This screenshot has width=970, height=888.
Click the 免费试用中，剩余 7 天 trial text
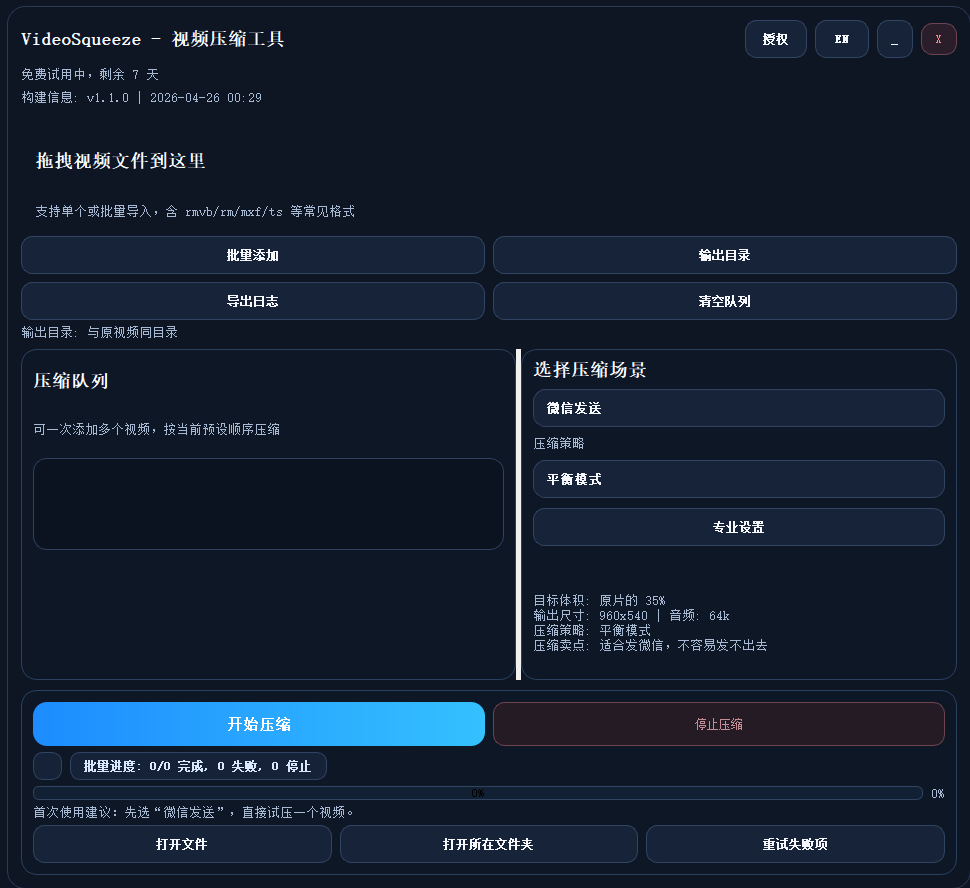(90, 74)
